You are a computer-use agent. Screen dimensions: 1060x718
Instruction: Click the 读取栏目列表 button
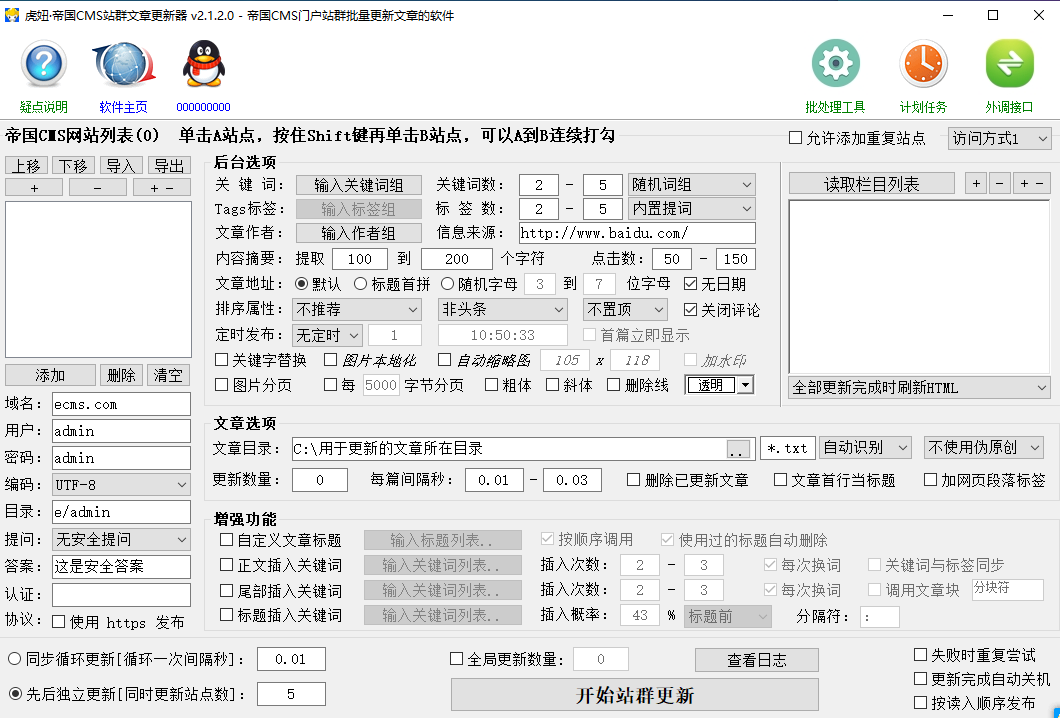[871, 184]
